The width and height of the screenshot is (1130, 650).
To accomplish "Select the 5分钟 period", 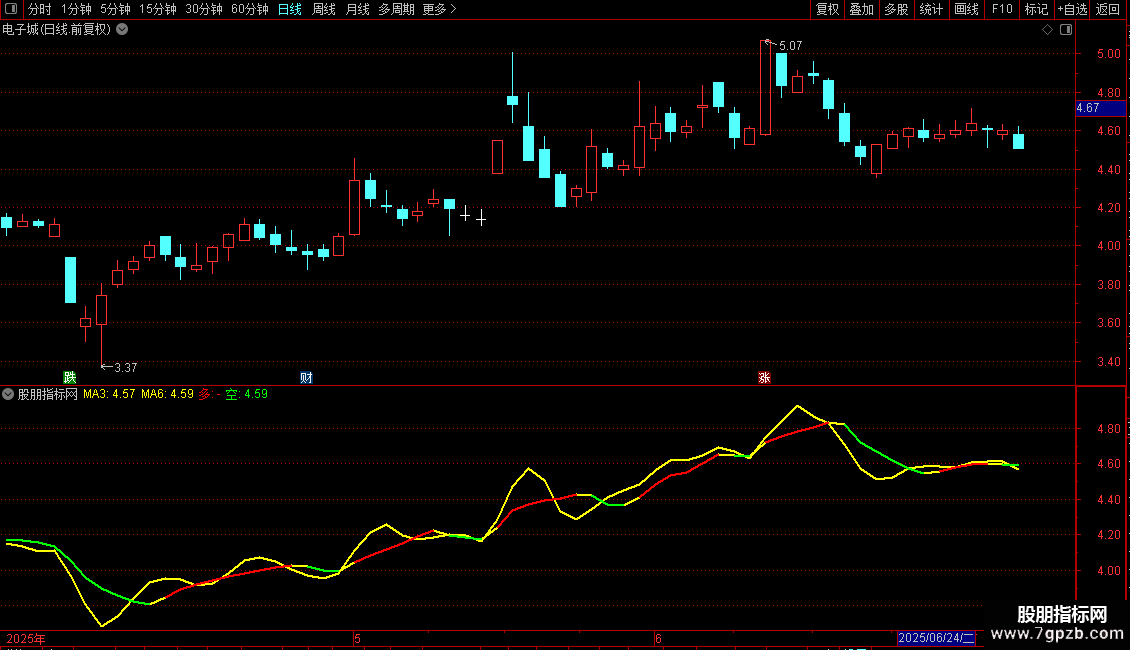I will click(x=115, y=9).
